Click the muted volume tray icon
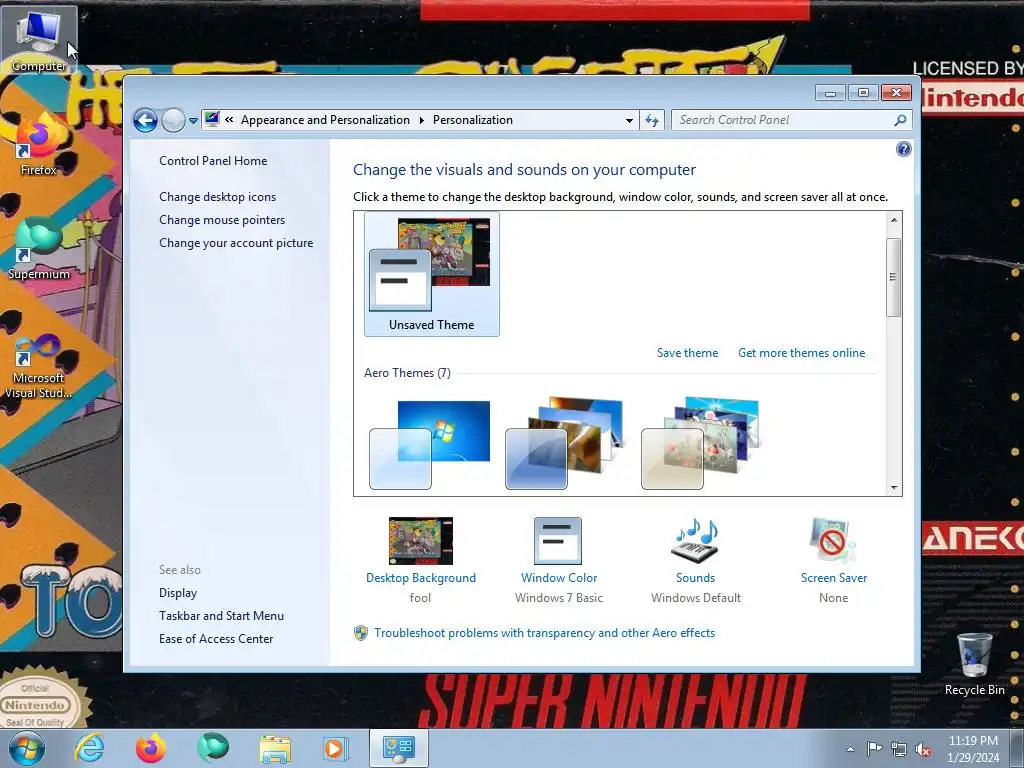 tap(923, 749)
